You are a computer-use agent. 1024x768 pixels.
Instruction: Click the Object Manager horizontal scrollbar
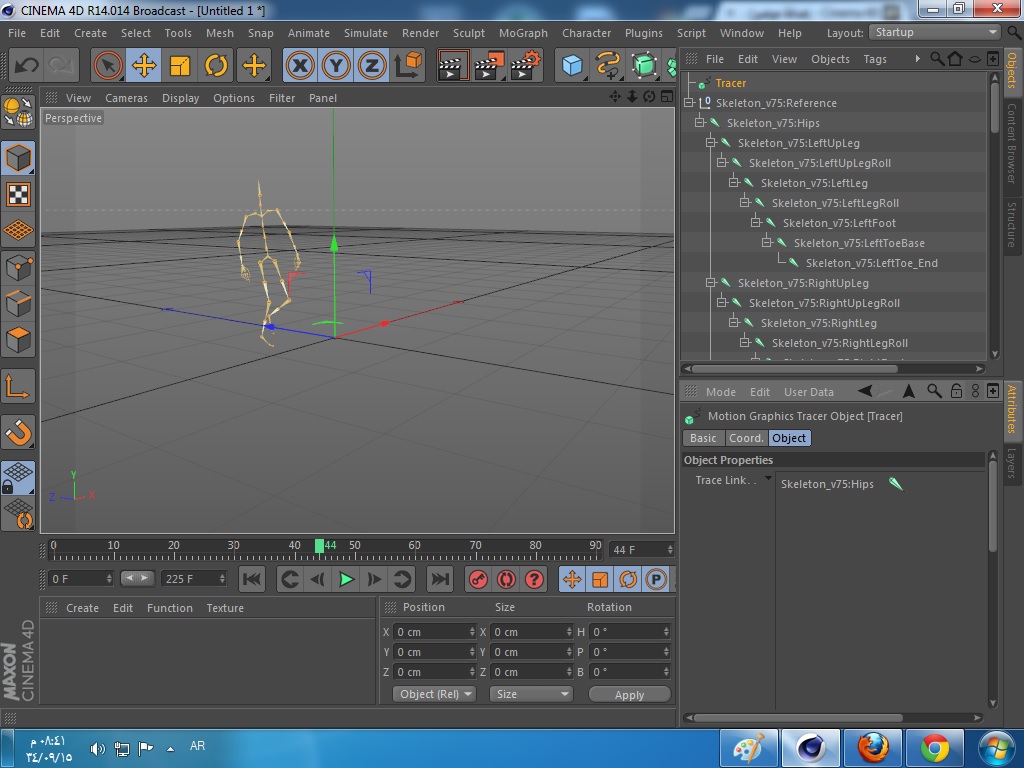point(795,369)
